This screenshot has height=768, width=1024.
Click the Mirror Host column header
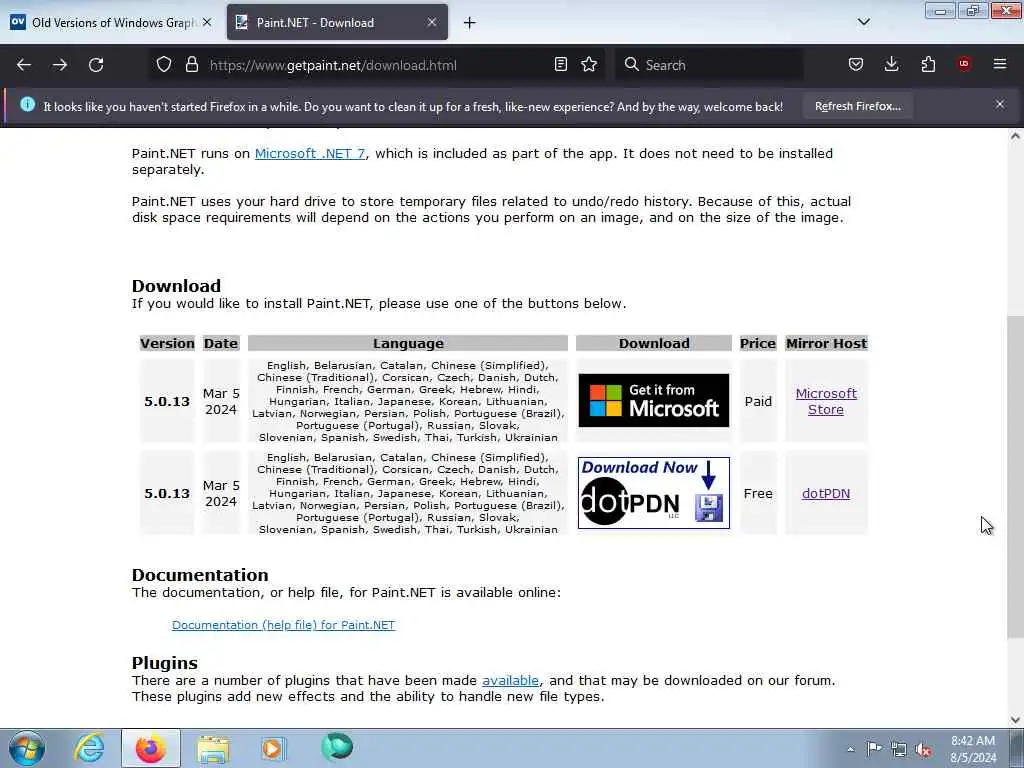click(x=827, y=344)
